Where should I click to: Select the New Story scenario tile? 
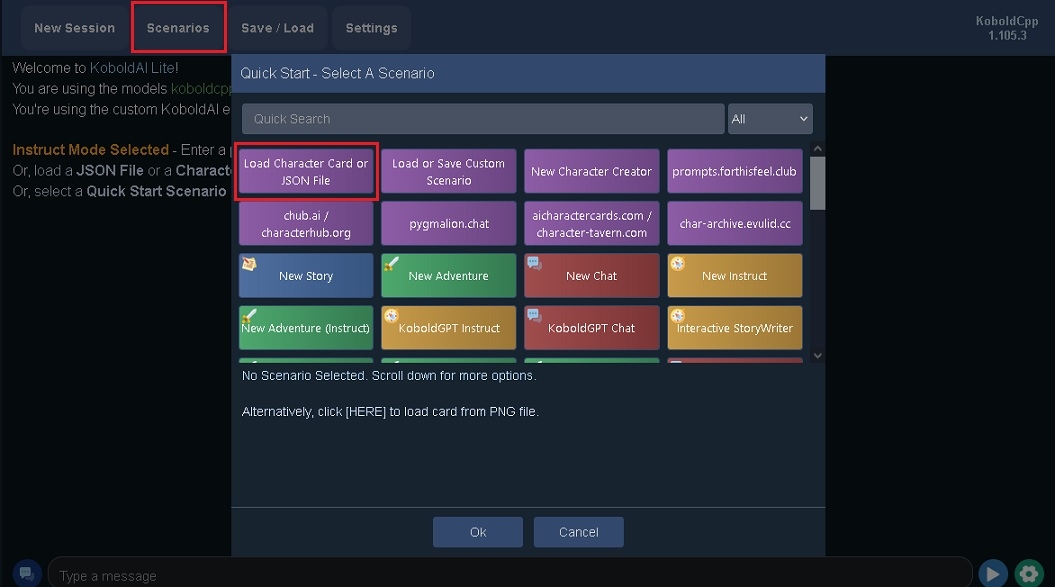click(x=306, y=276)
